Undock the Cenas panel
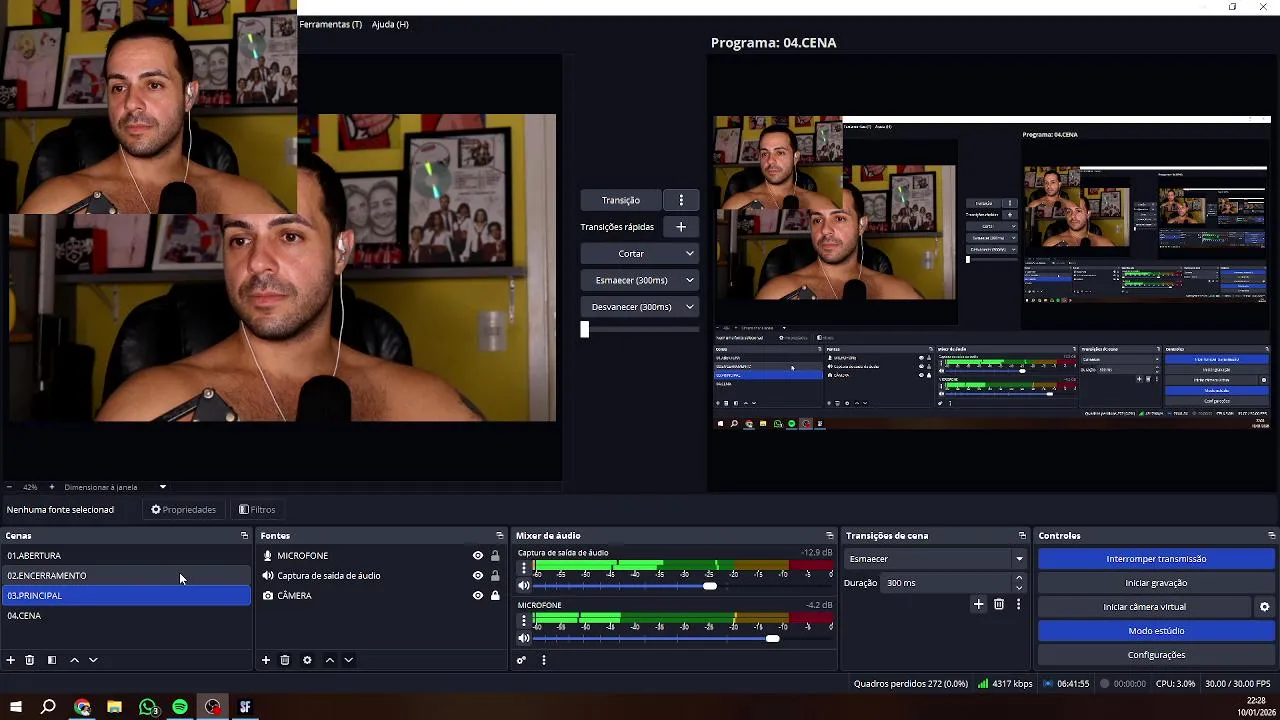Screen dimensions: 1280x720 (244, 536)
